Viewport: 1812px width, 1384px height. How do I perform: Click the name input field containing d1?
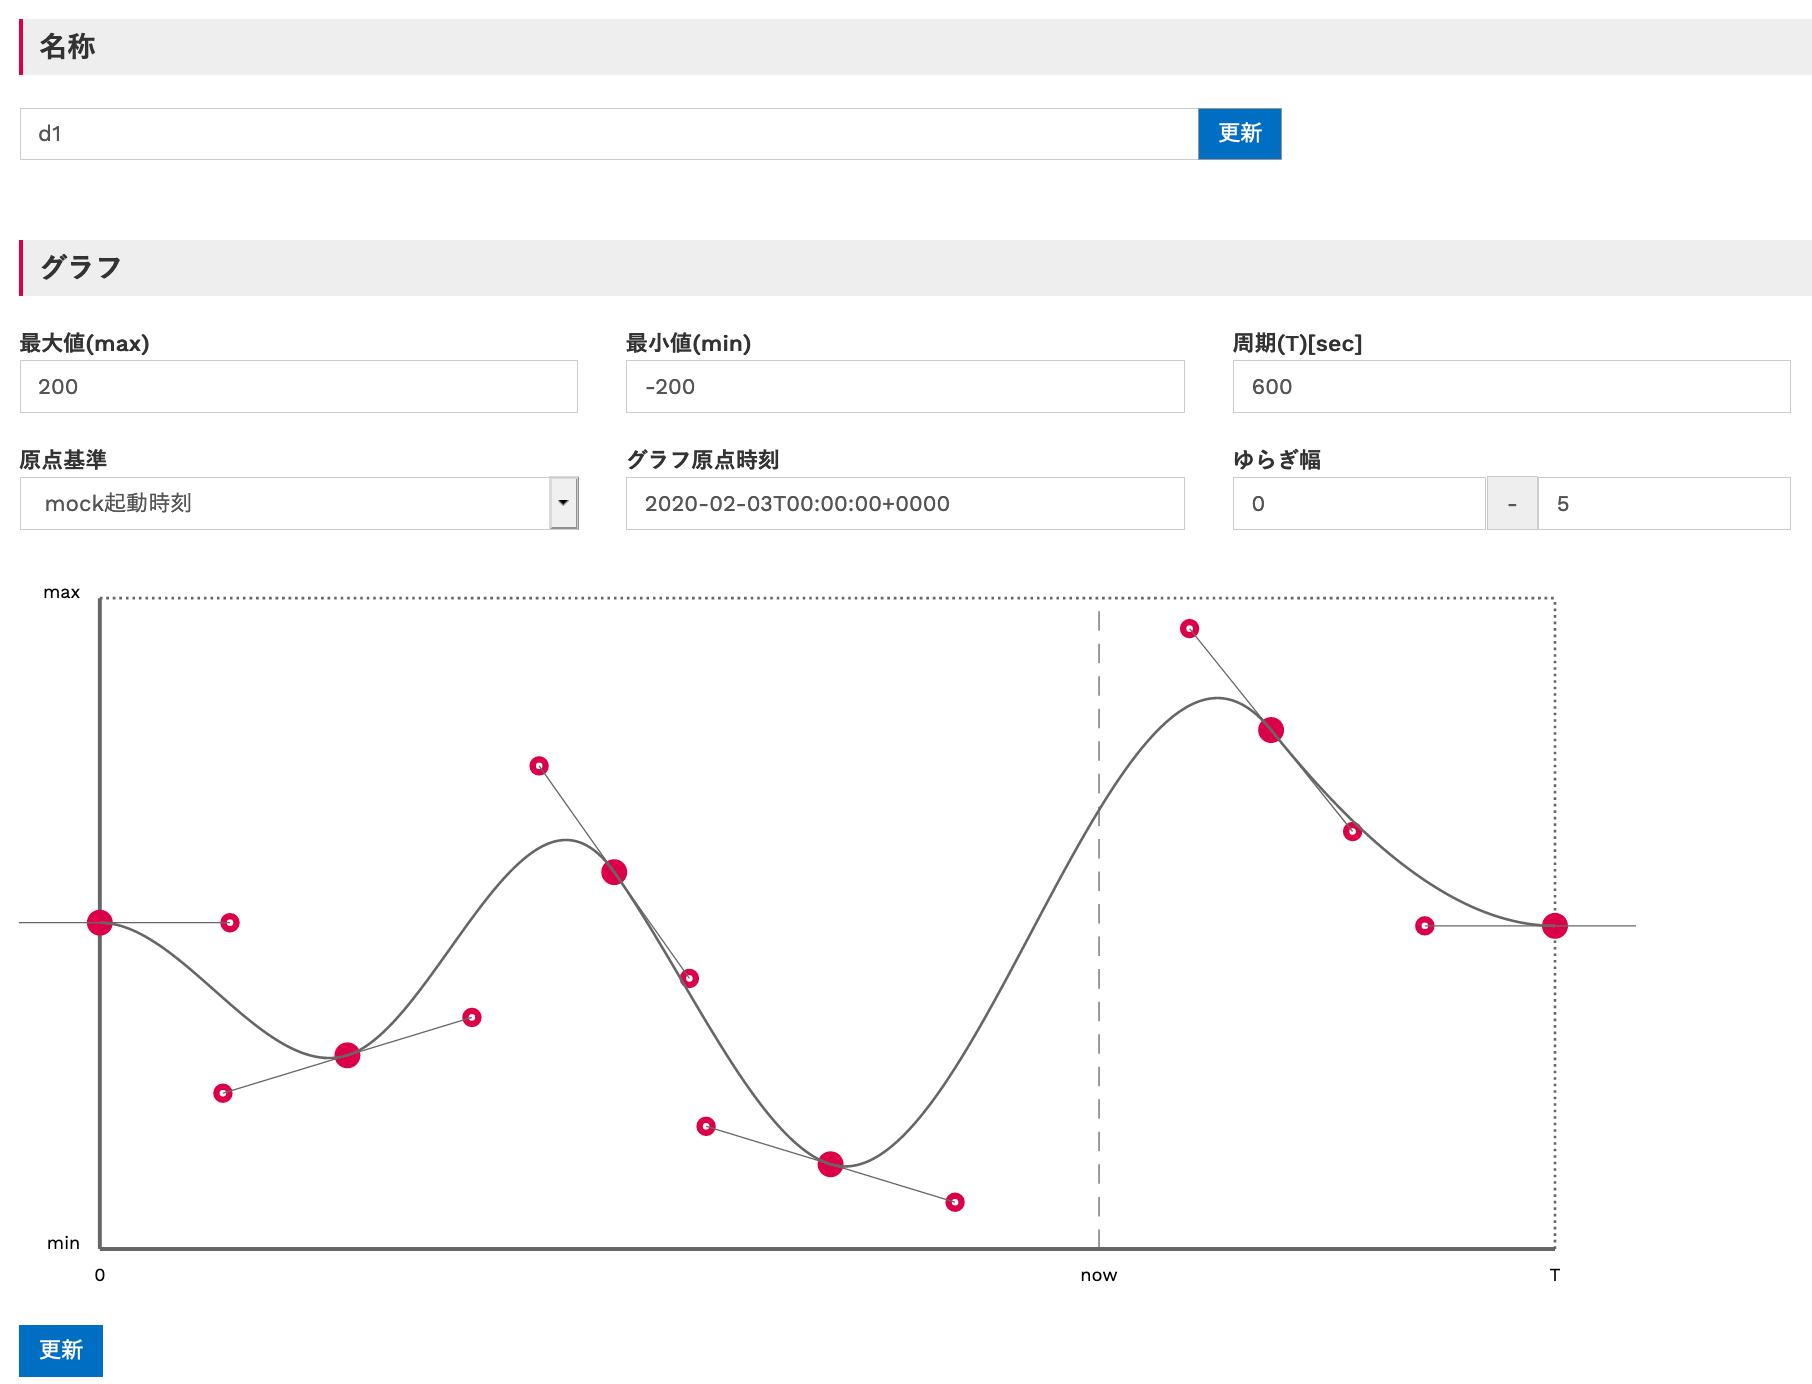tap(608, 134)
